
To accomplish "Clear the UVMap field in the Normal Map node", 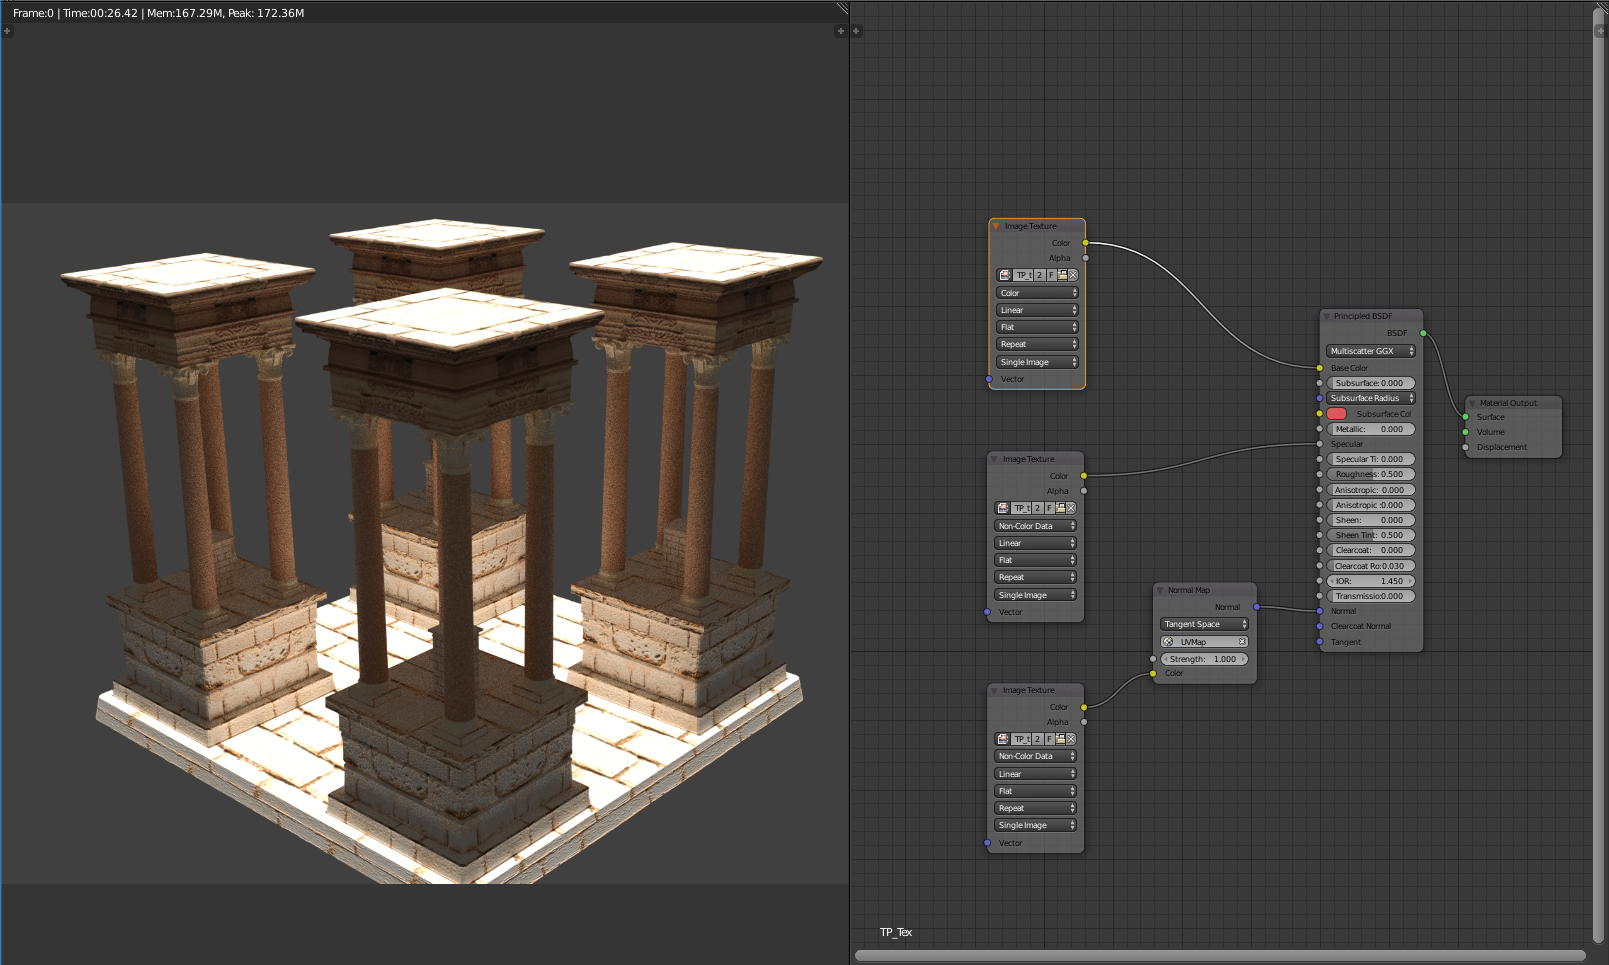I will click(1242, 642).
